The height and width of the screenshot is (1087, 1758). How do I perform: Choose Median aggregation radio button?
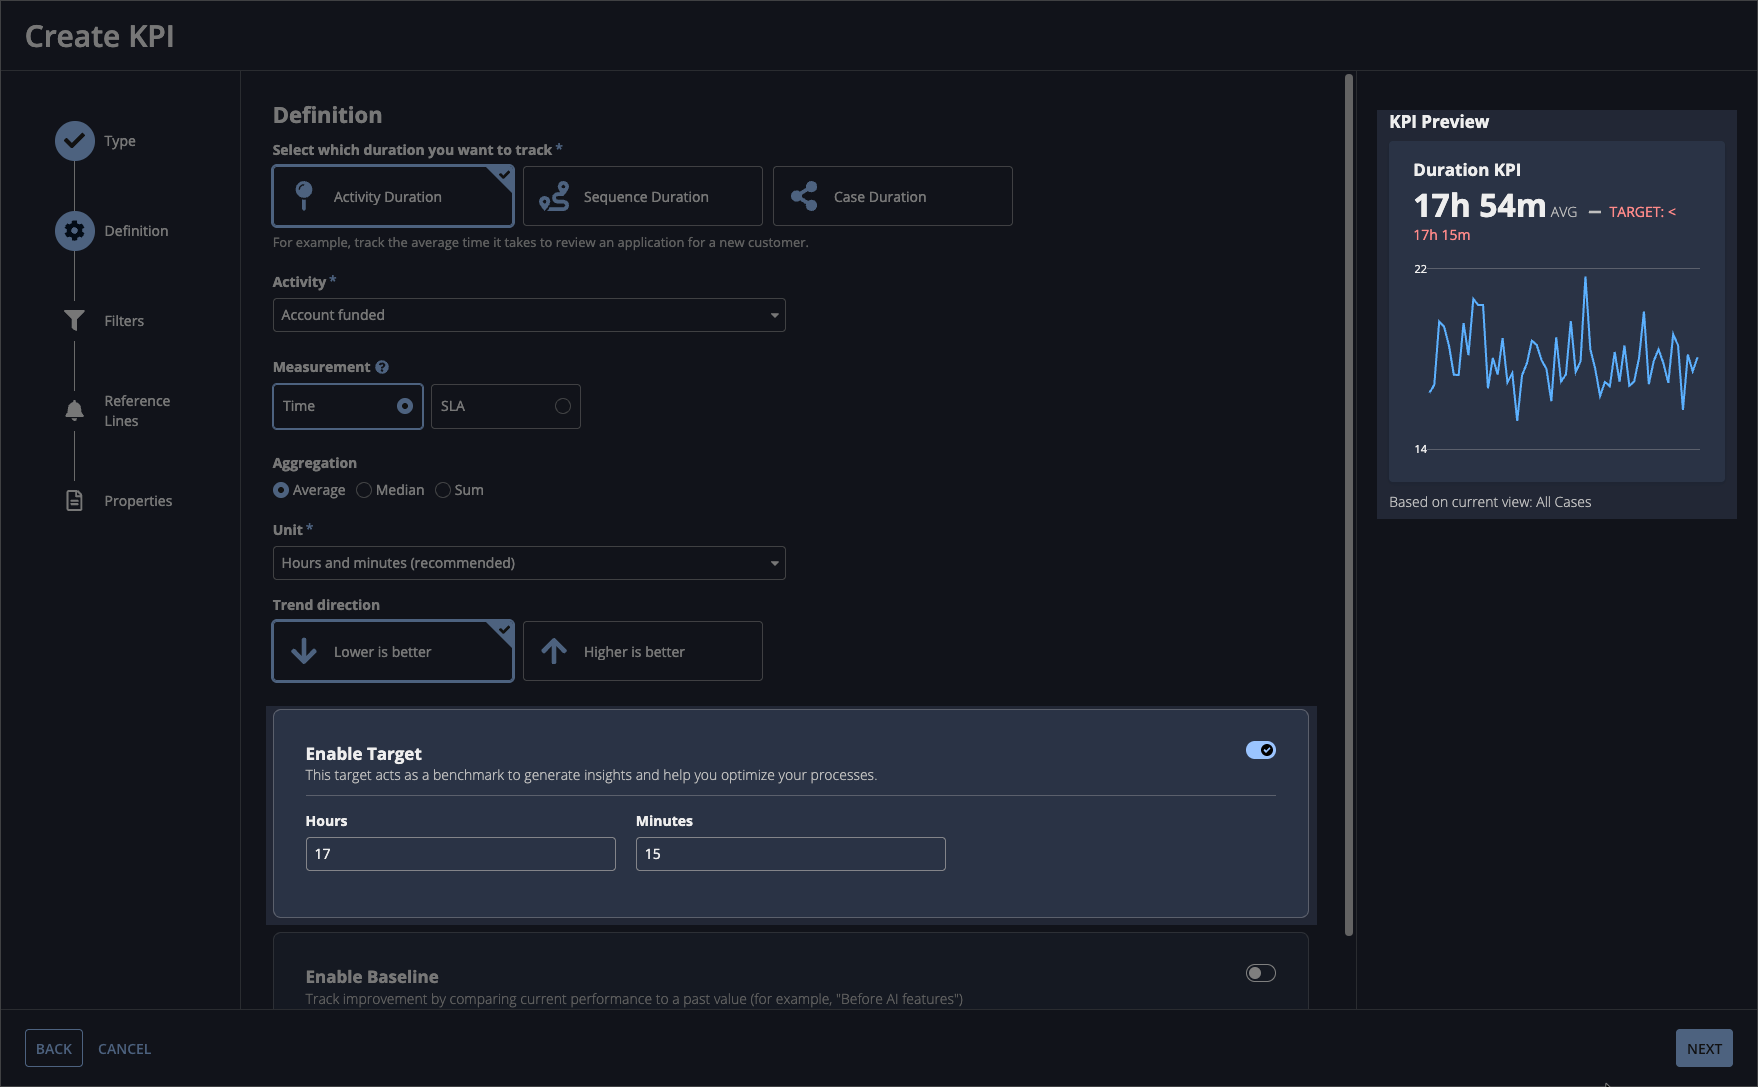[364, 490]
